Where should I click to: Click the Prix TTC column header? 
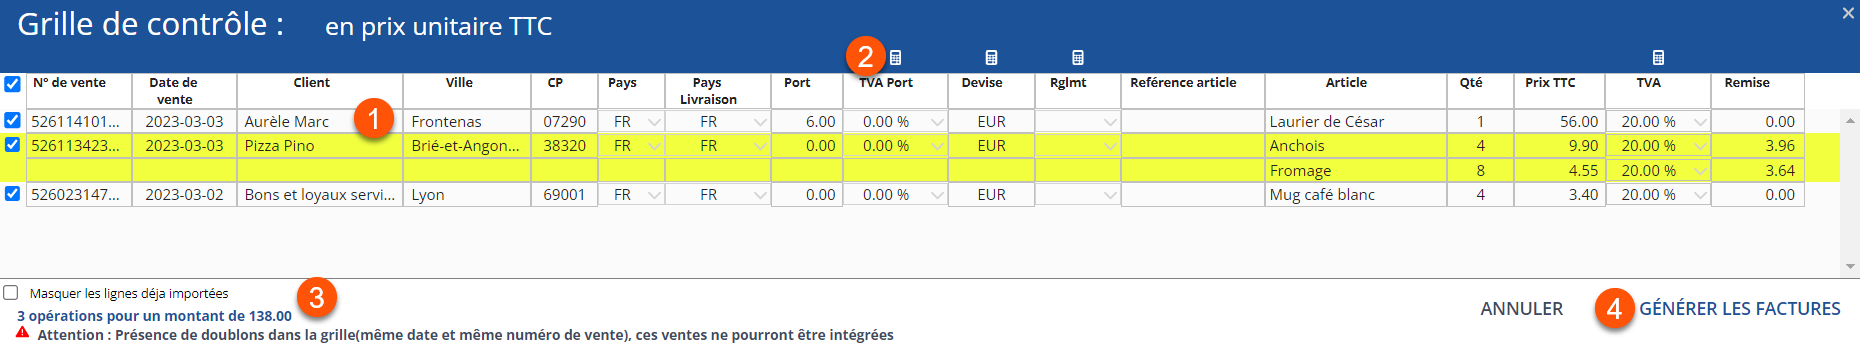(1550, 83)
